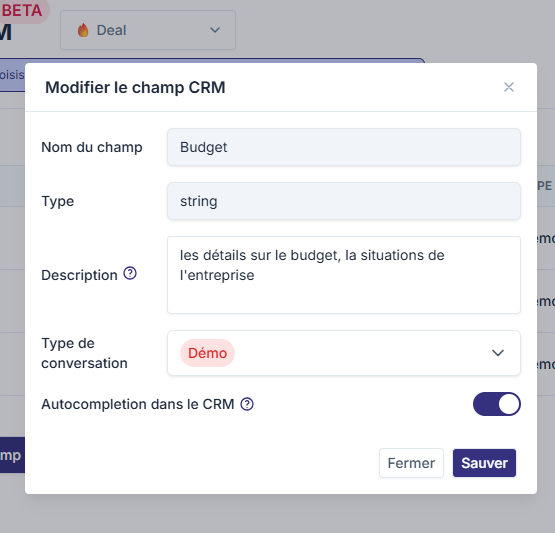
Task: Click the Type string field
Action: pos(344,201)
